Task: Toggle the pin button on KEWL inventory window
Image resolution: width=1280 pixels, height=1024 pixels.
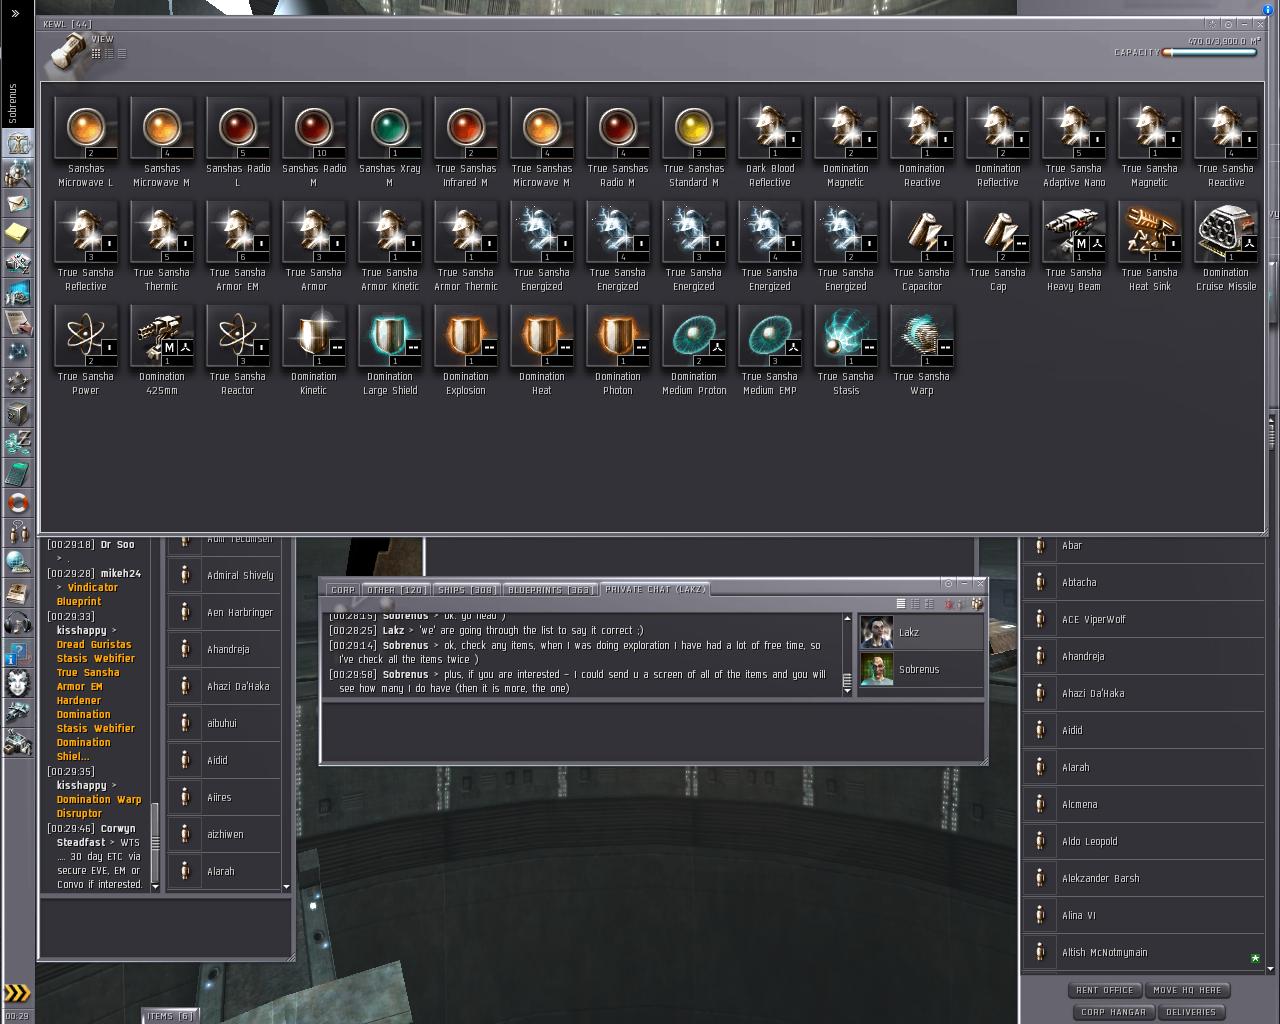Action: pos(1229,24)
